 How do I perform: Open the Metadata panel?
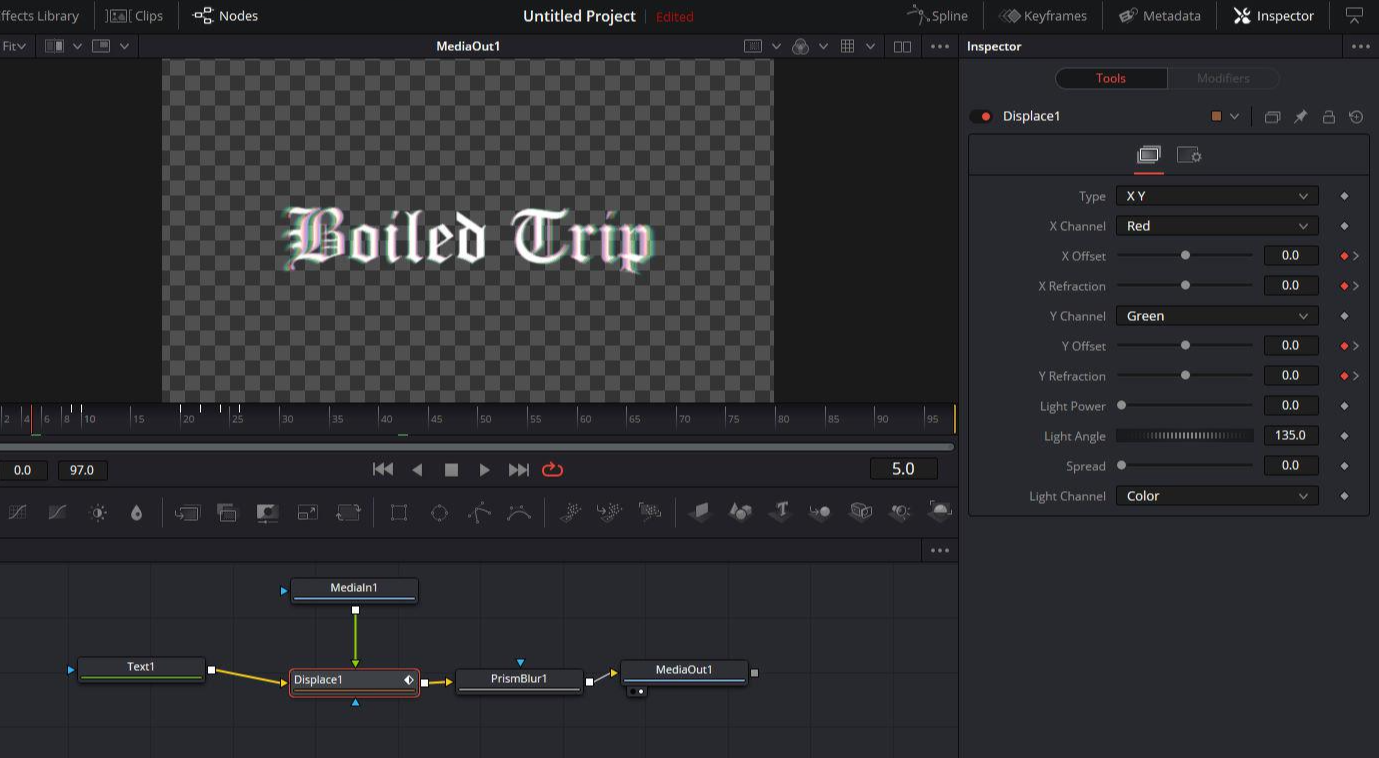click(x=1160, y=16)
